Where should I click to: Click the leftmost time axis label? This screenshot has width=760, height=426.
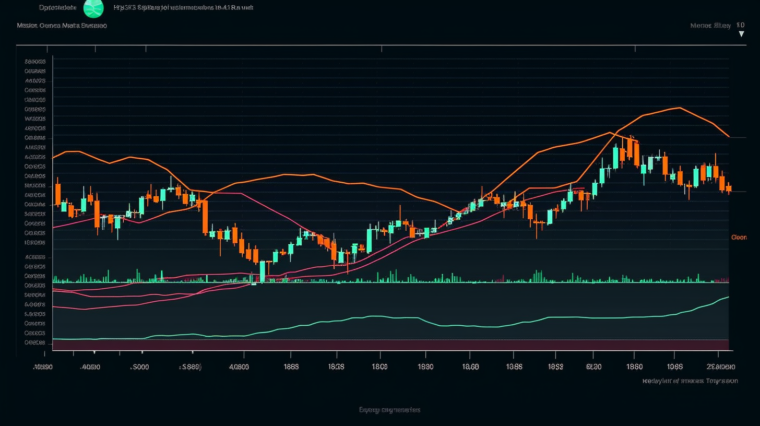click(x=44, y=367)
